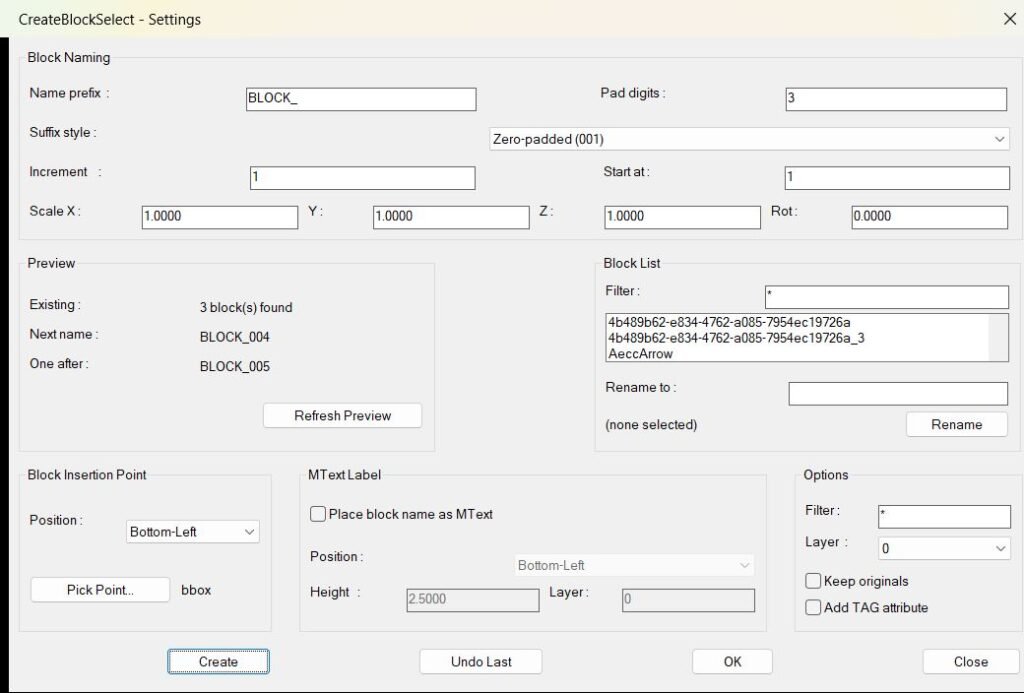Click the BLOCK_004 next name text
Screen dimensions: 1024x693
[x=234, y=337]
